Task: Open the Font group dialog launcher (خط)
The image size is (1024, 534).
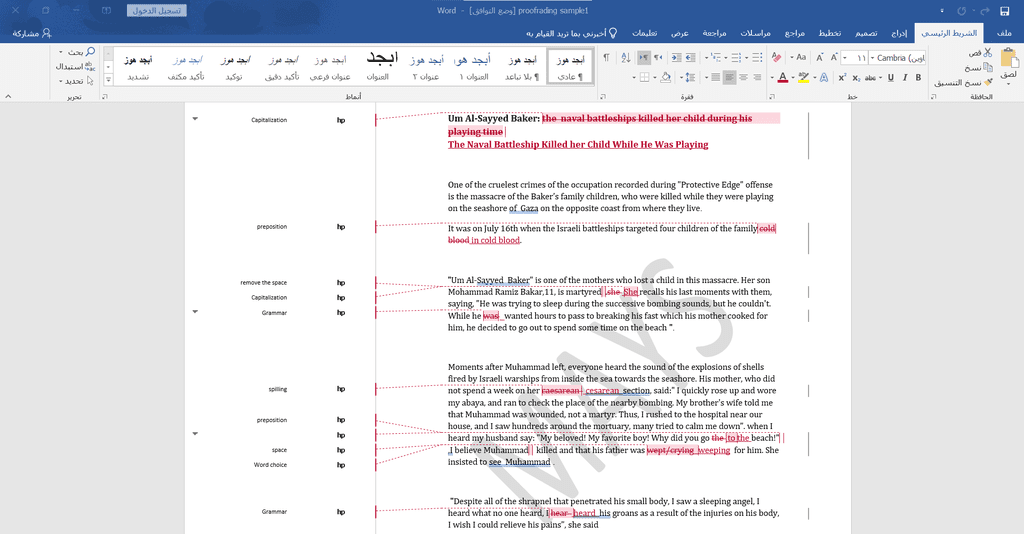Action: coord(772,97)
